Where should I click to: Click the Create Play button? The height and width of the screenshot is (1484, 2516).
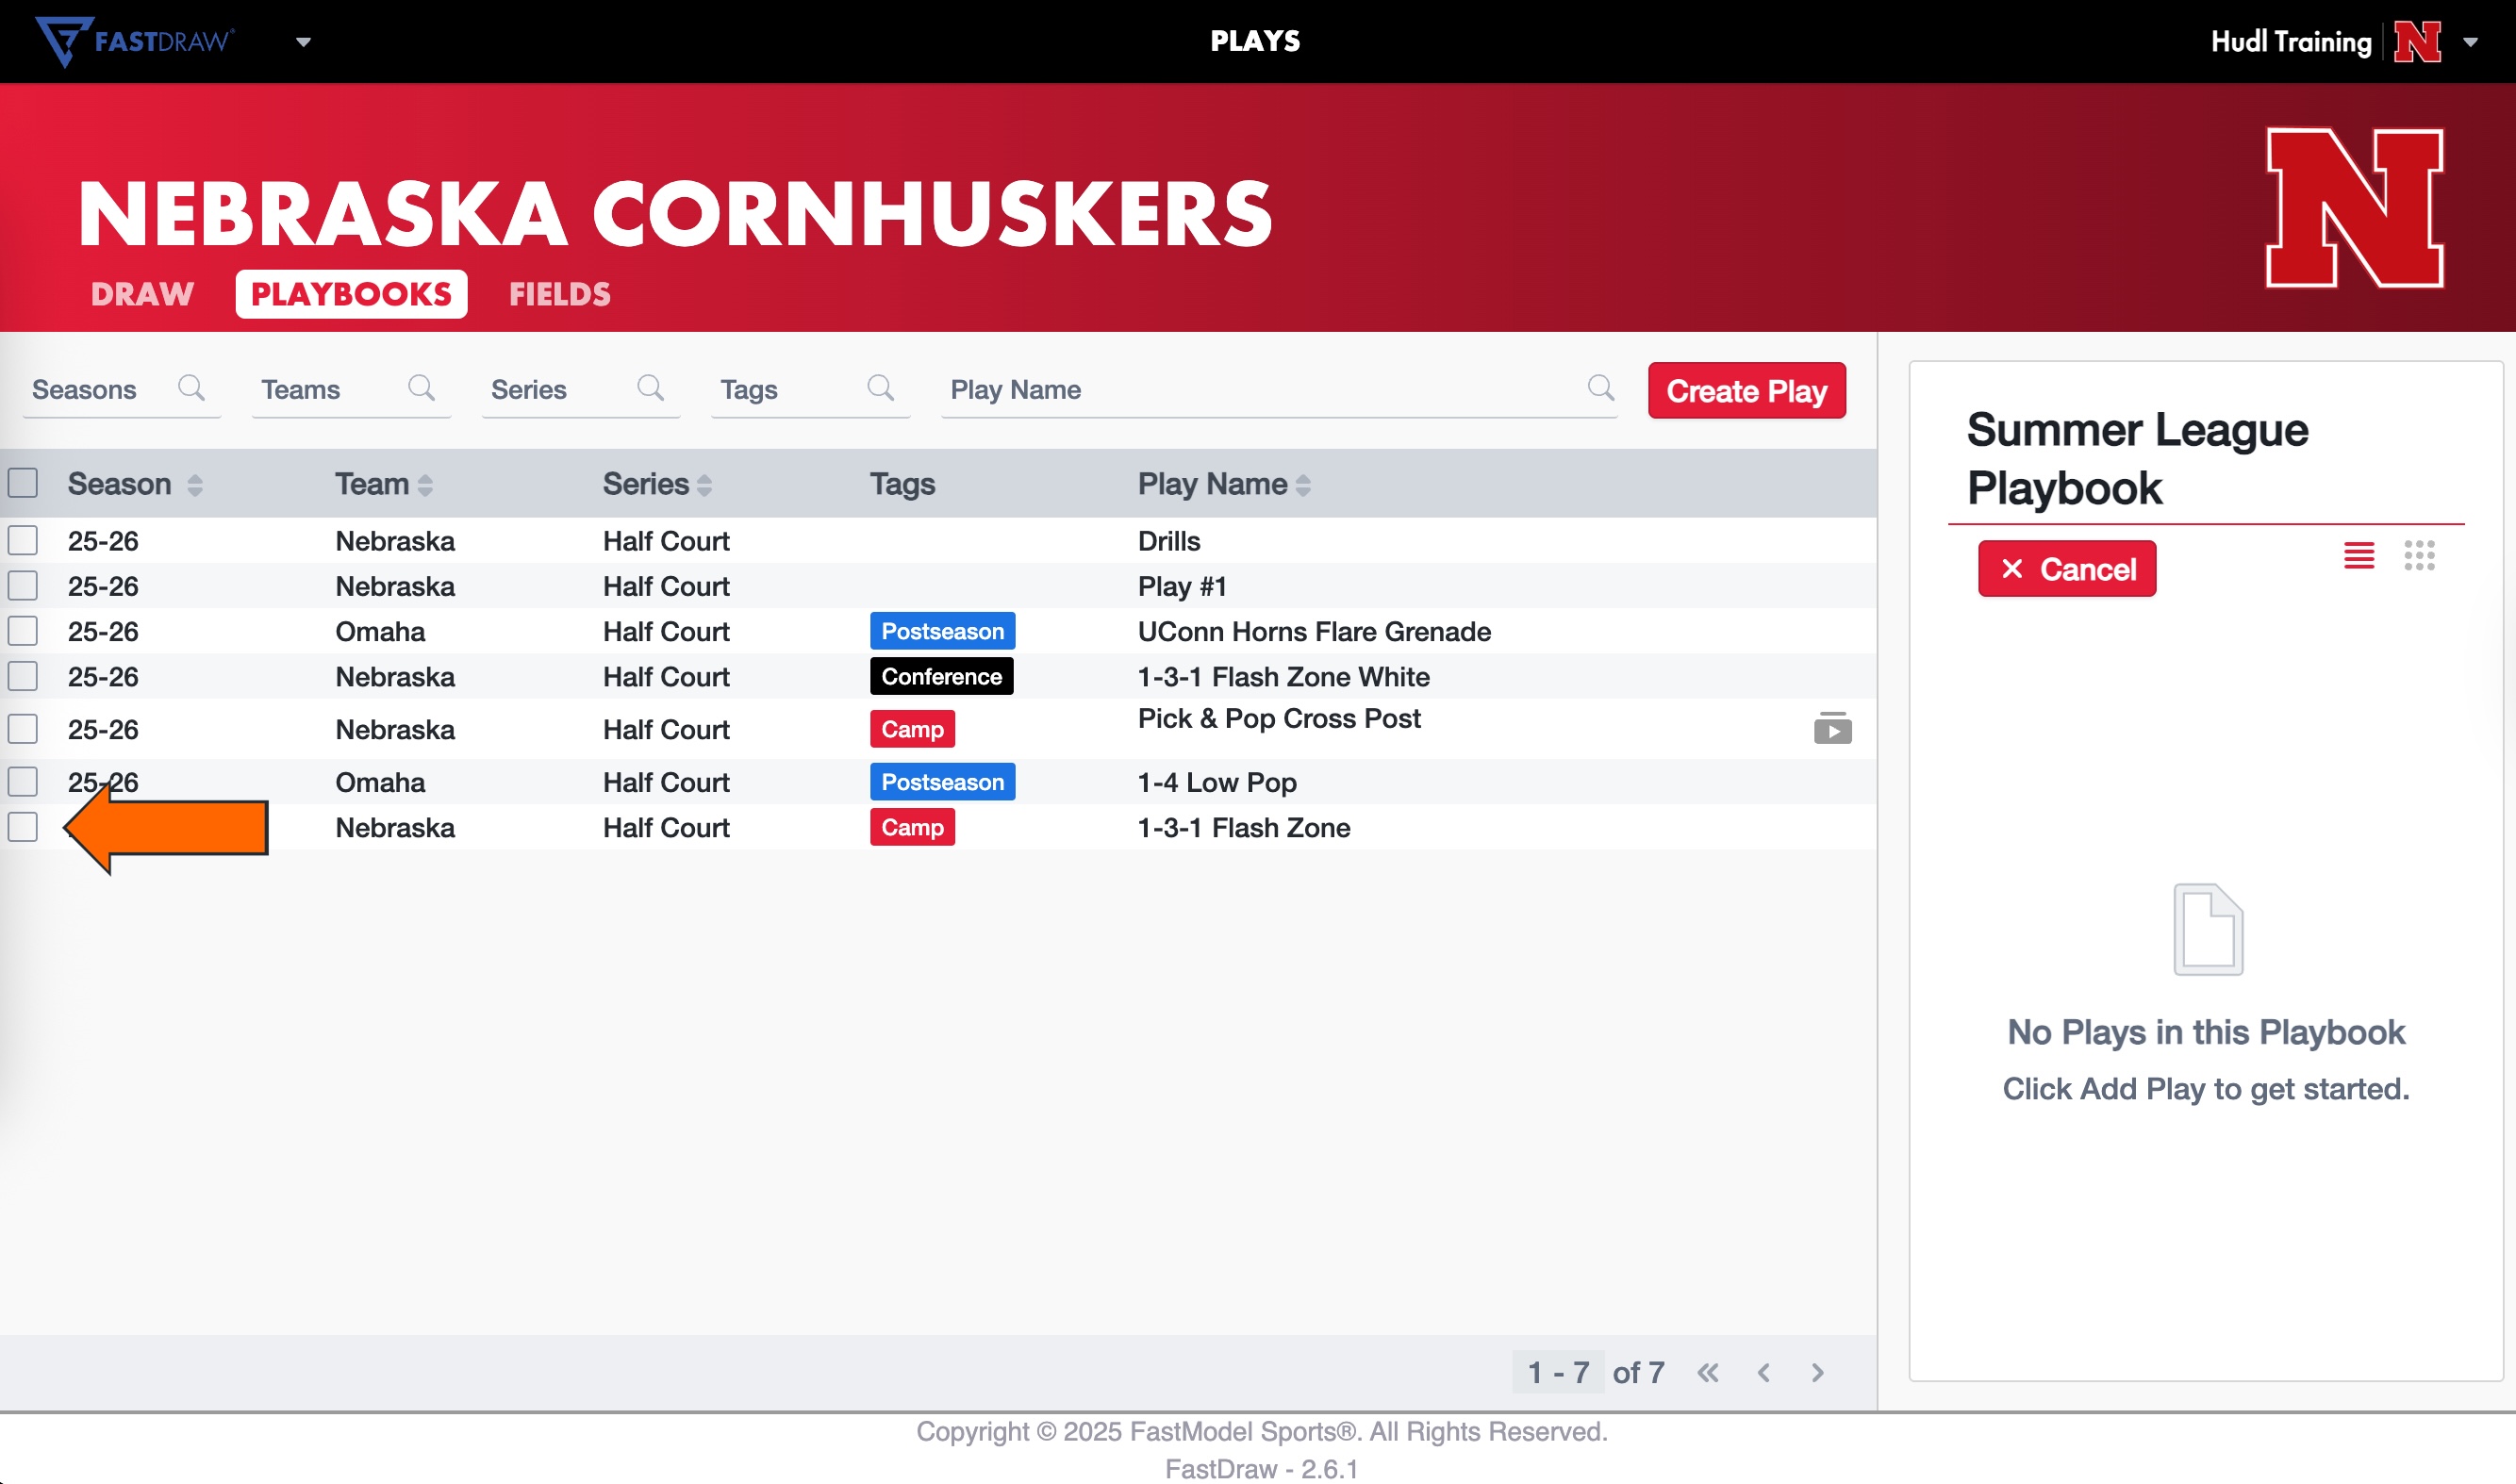pos(1747,391)
